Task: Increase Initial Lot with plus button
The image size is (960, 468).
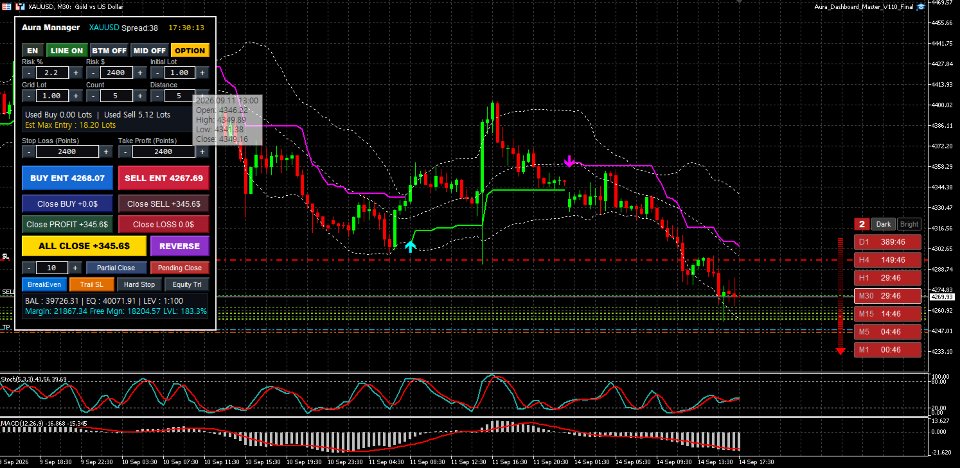Action: (x=203, y=73)
